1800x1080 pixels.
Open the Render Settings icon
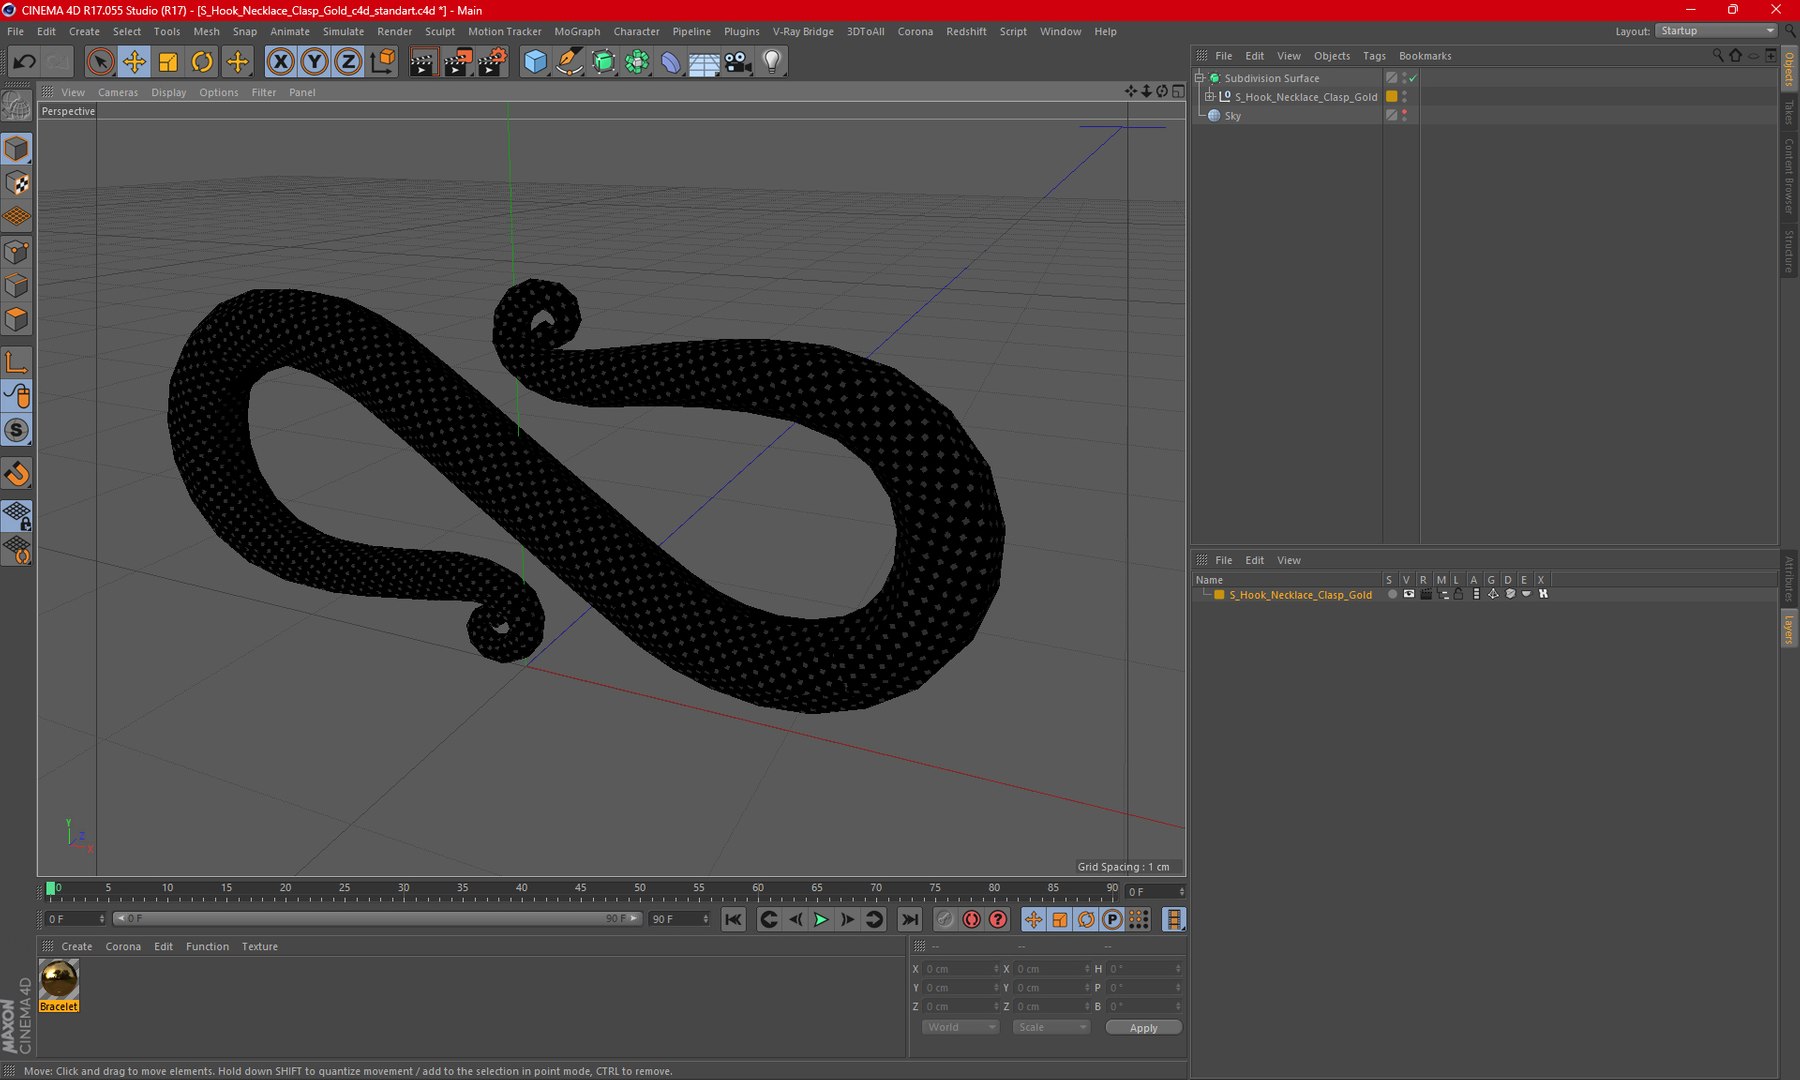point(492,62)
